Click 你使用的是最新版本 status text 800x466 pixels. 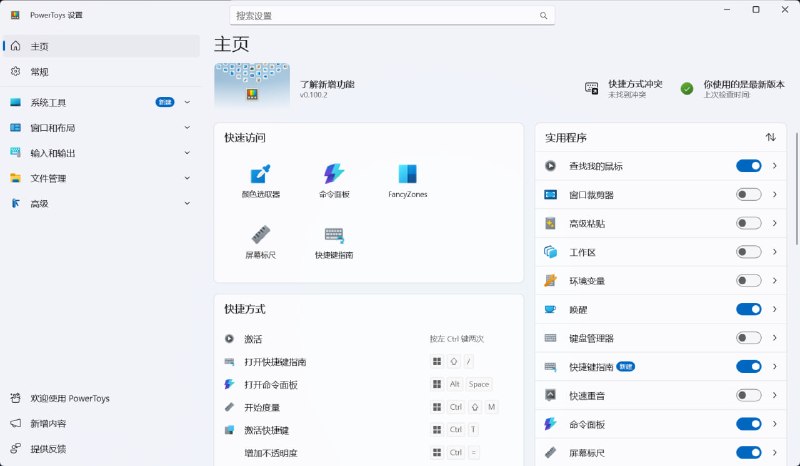(x=744, y=84)
